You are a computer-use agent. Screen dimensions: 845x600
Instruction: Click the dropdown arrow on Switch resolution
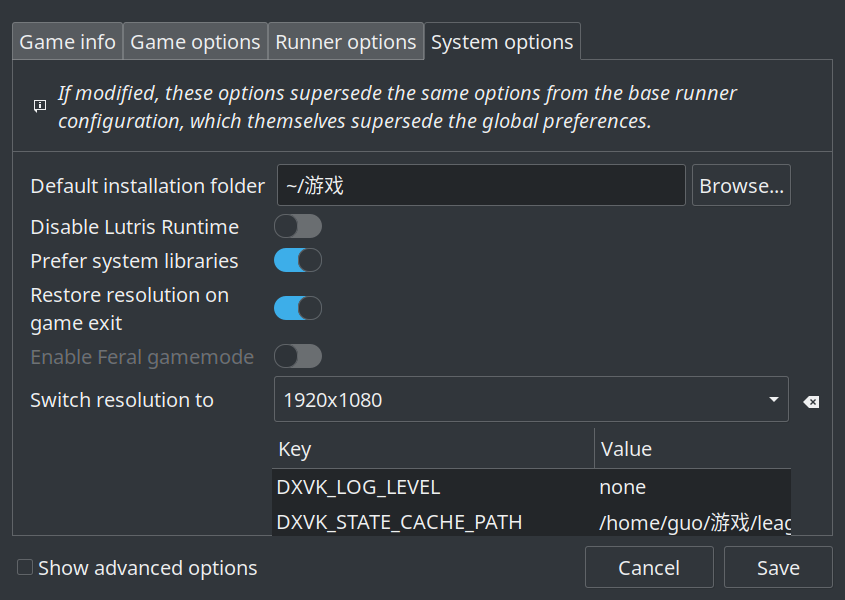(x=775, y=399)
